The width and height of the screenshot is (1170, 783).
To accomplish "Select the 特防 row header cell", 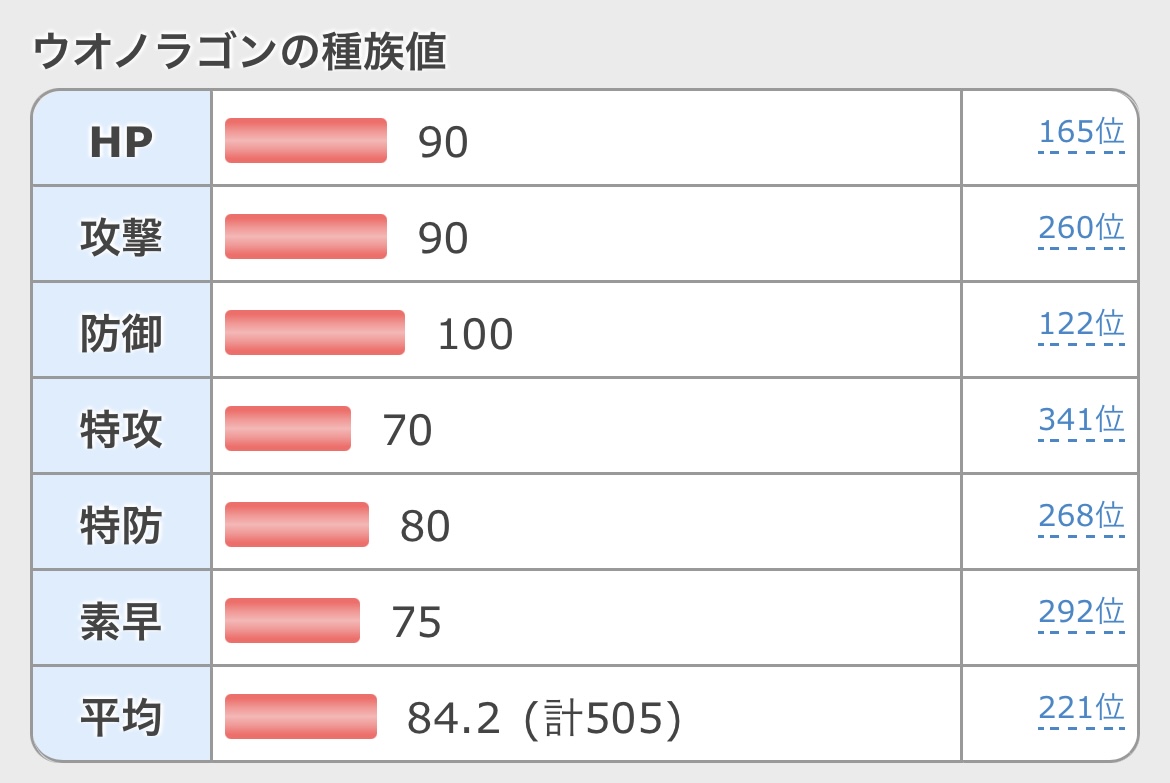I will pyautogui.click(x=121, y=525).
